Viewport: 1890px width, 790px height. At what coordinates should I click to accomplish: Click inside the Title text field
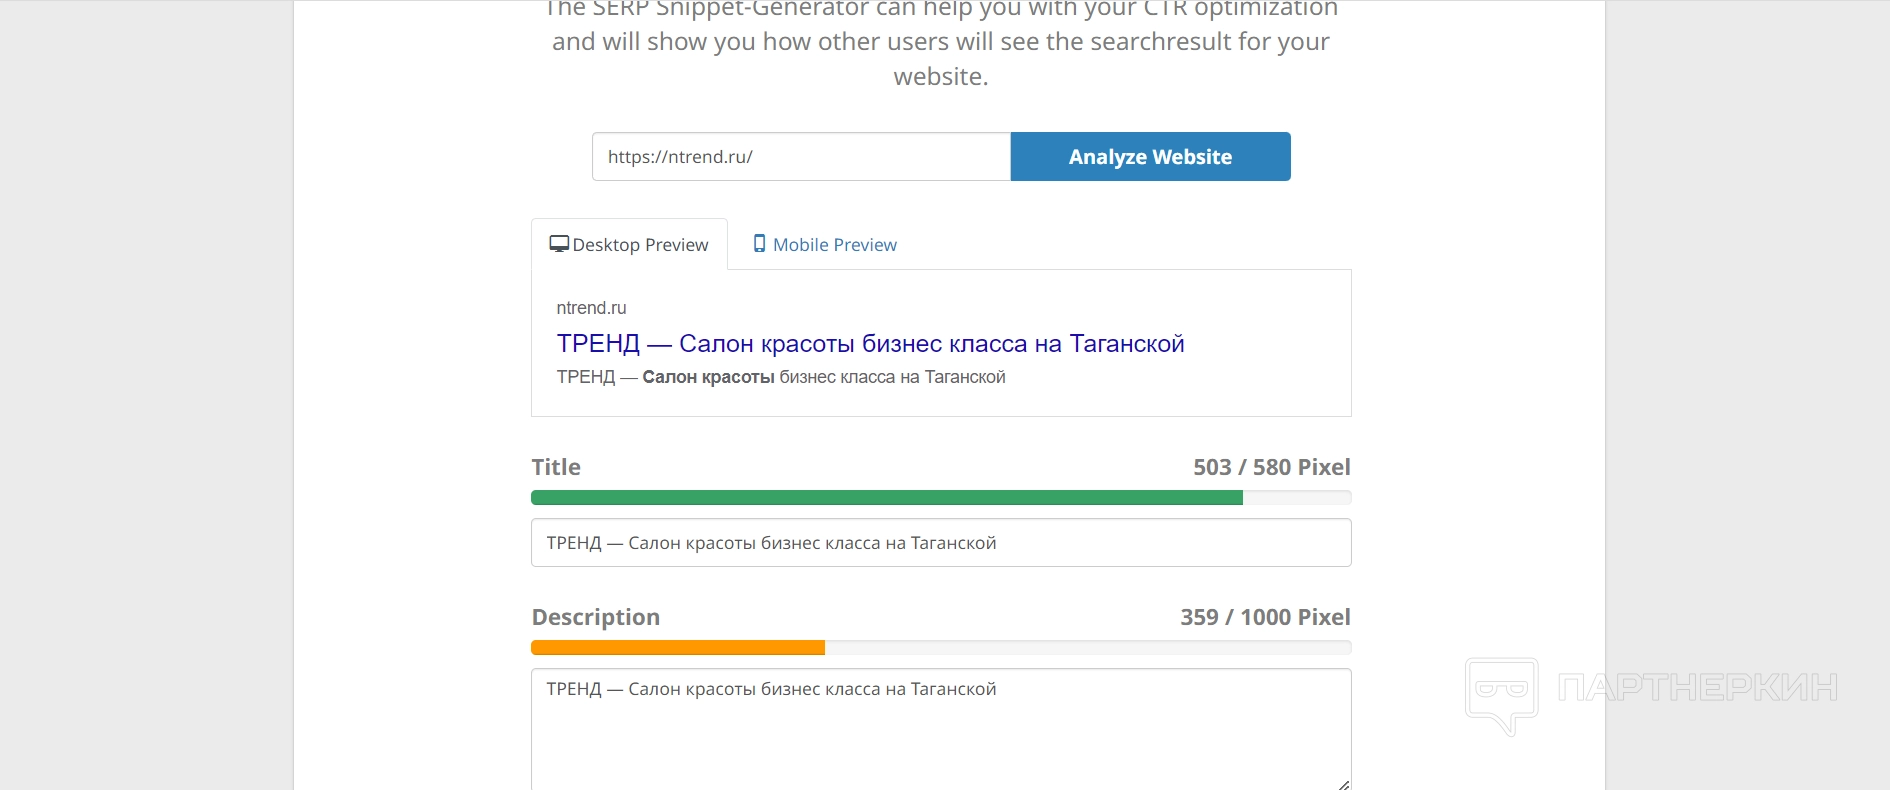940,543
